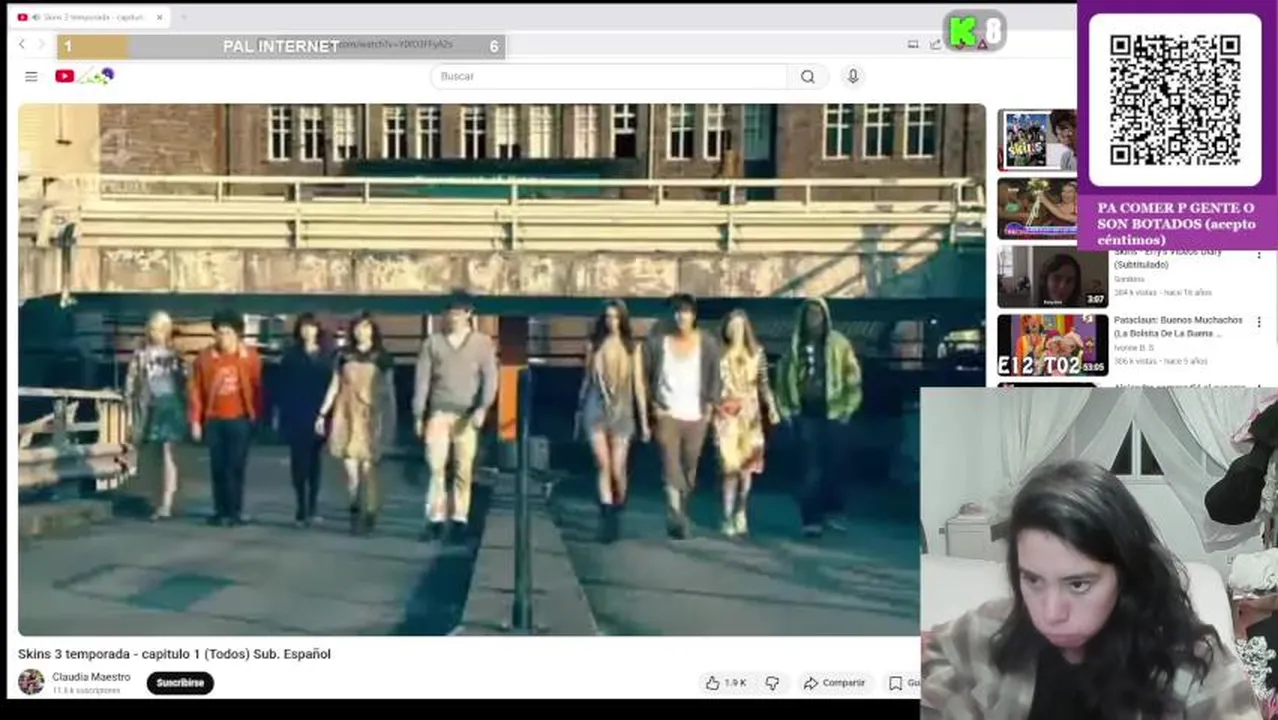The image size is (1278, 720).
Task: Subscribe using the Suscribirse button
Action: (180, 683)
